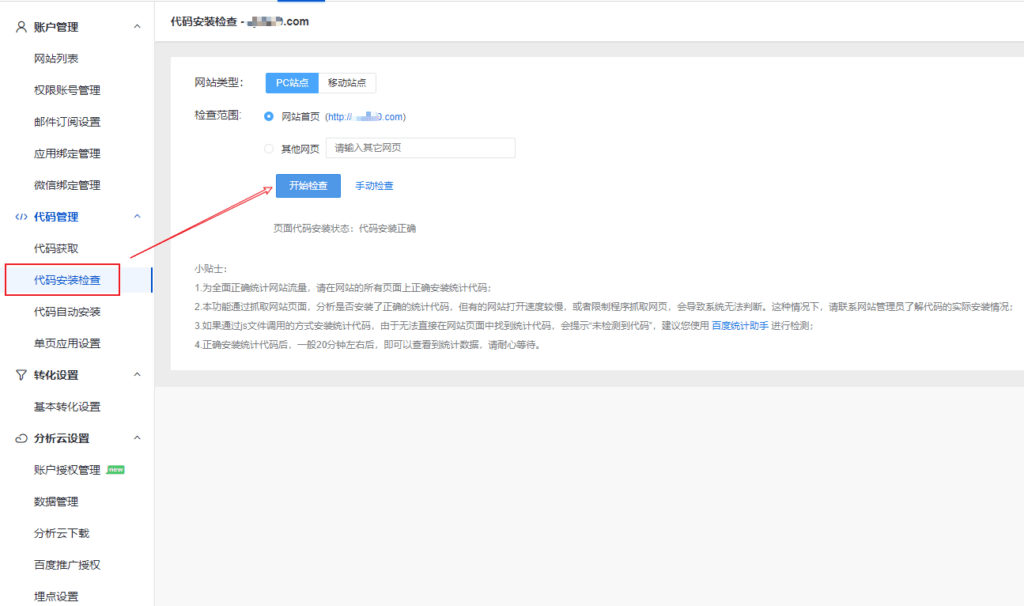Open 分析云下载 in the sidebar
Screen dimensions: 1024x606
point(61,534)
